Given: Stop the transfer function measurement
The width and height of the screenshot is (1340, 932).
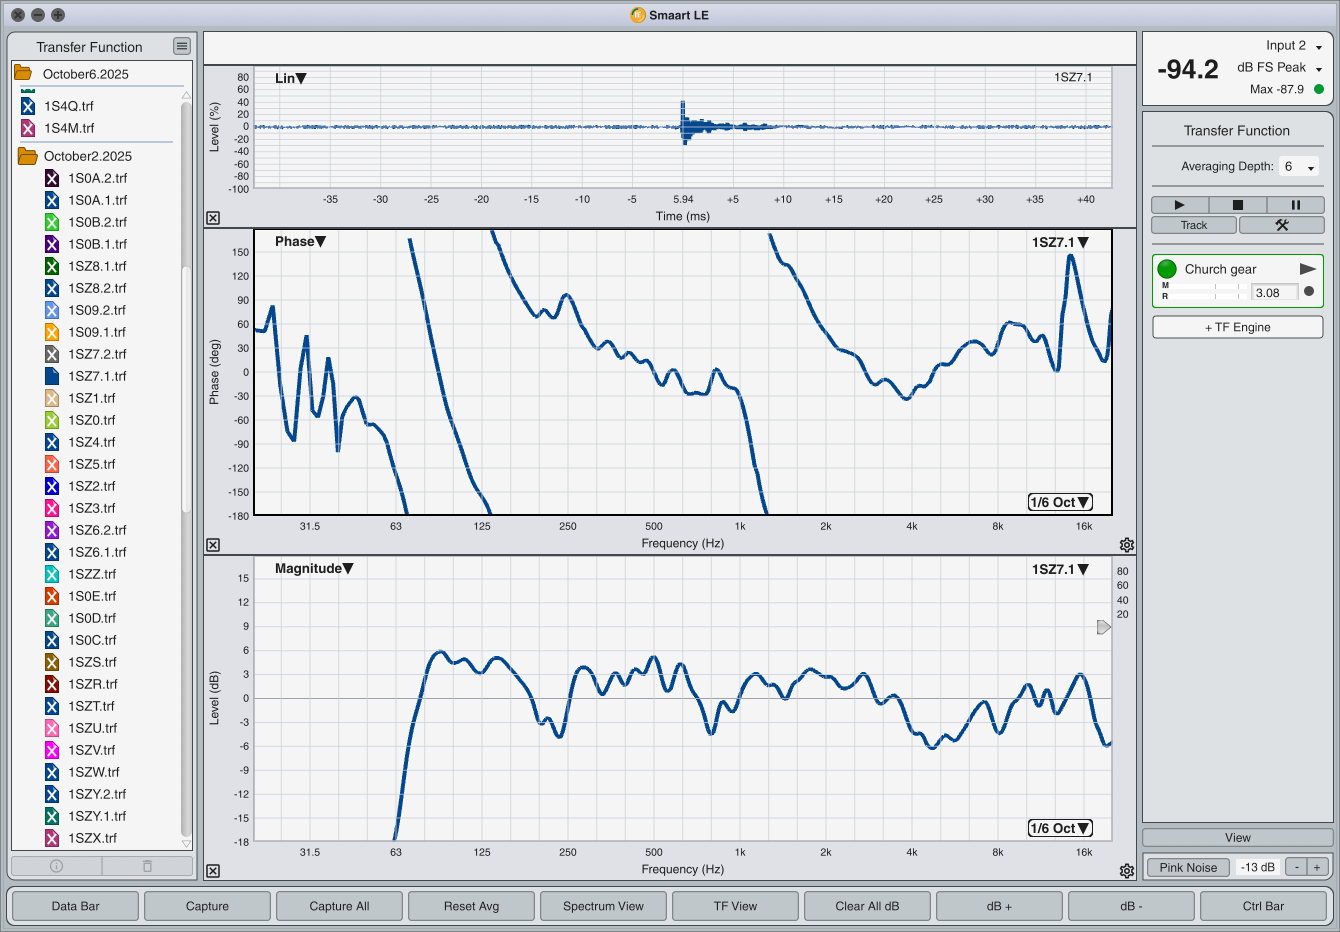Looking at the screenshot, I should pos(1237,205).
